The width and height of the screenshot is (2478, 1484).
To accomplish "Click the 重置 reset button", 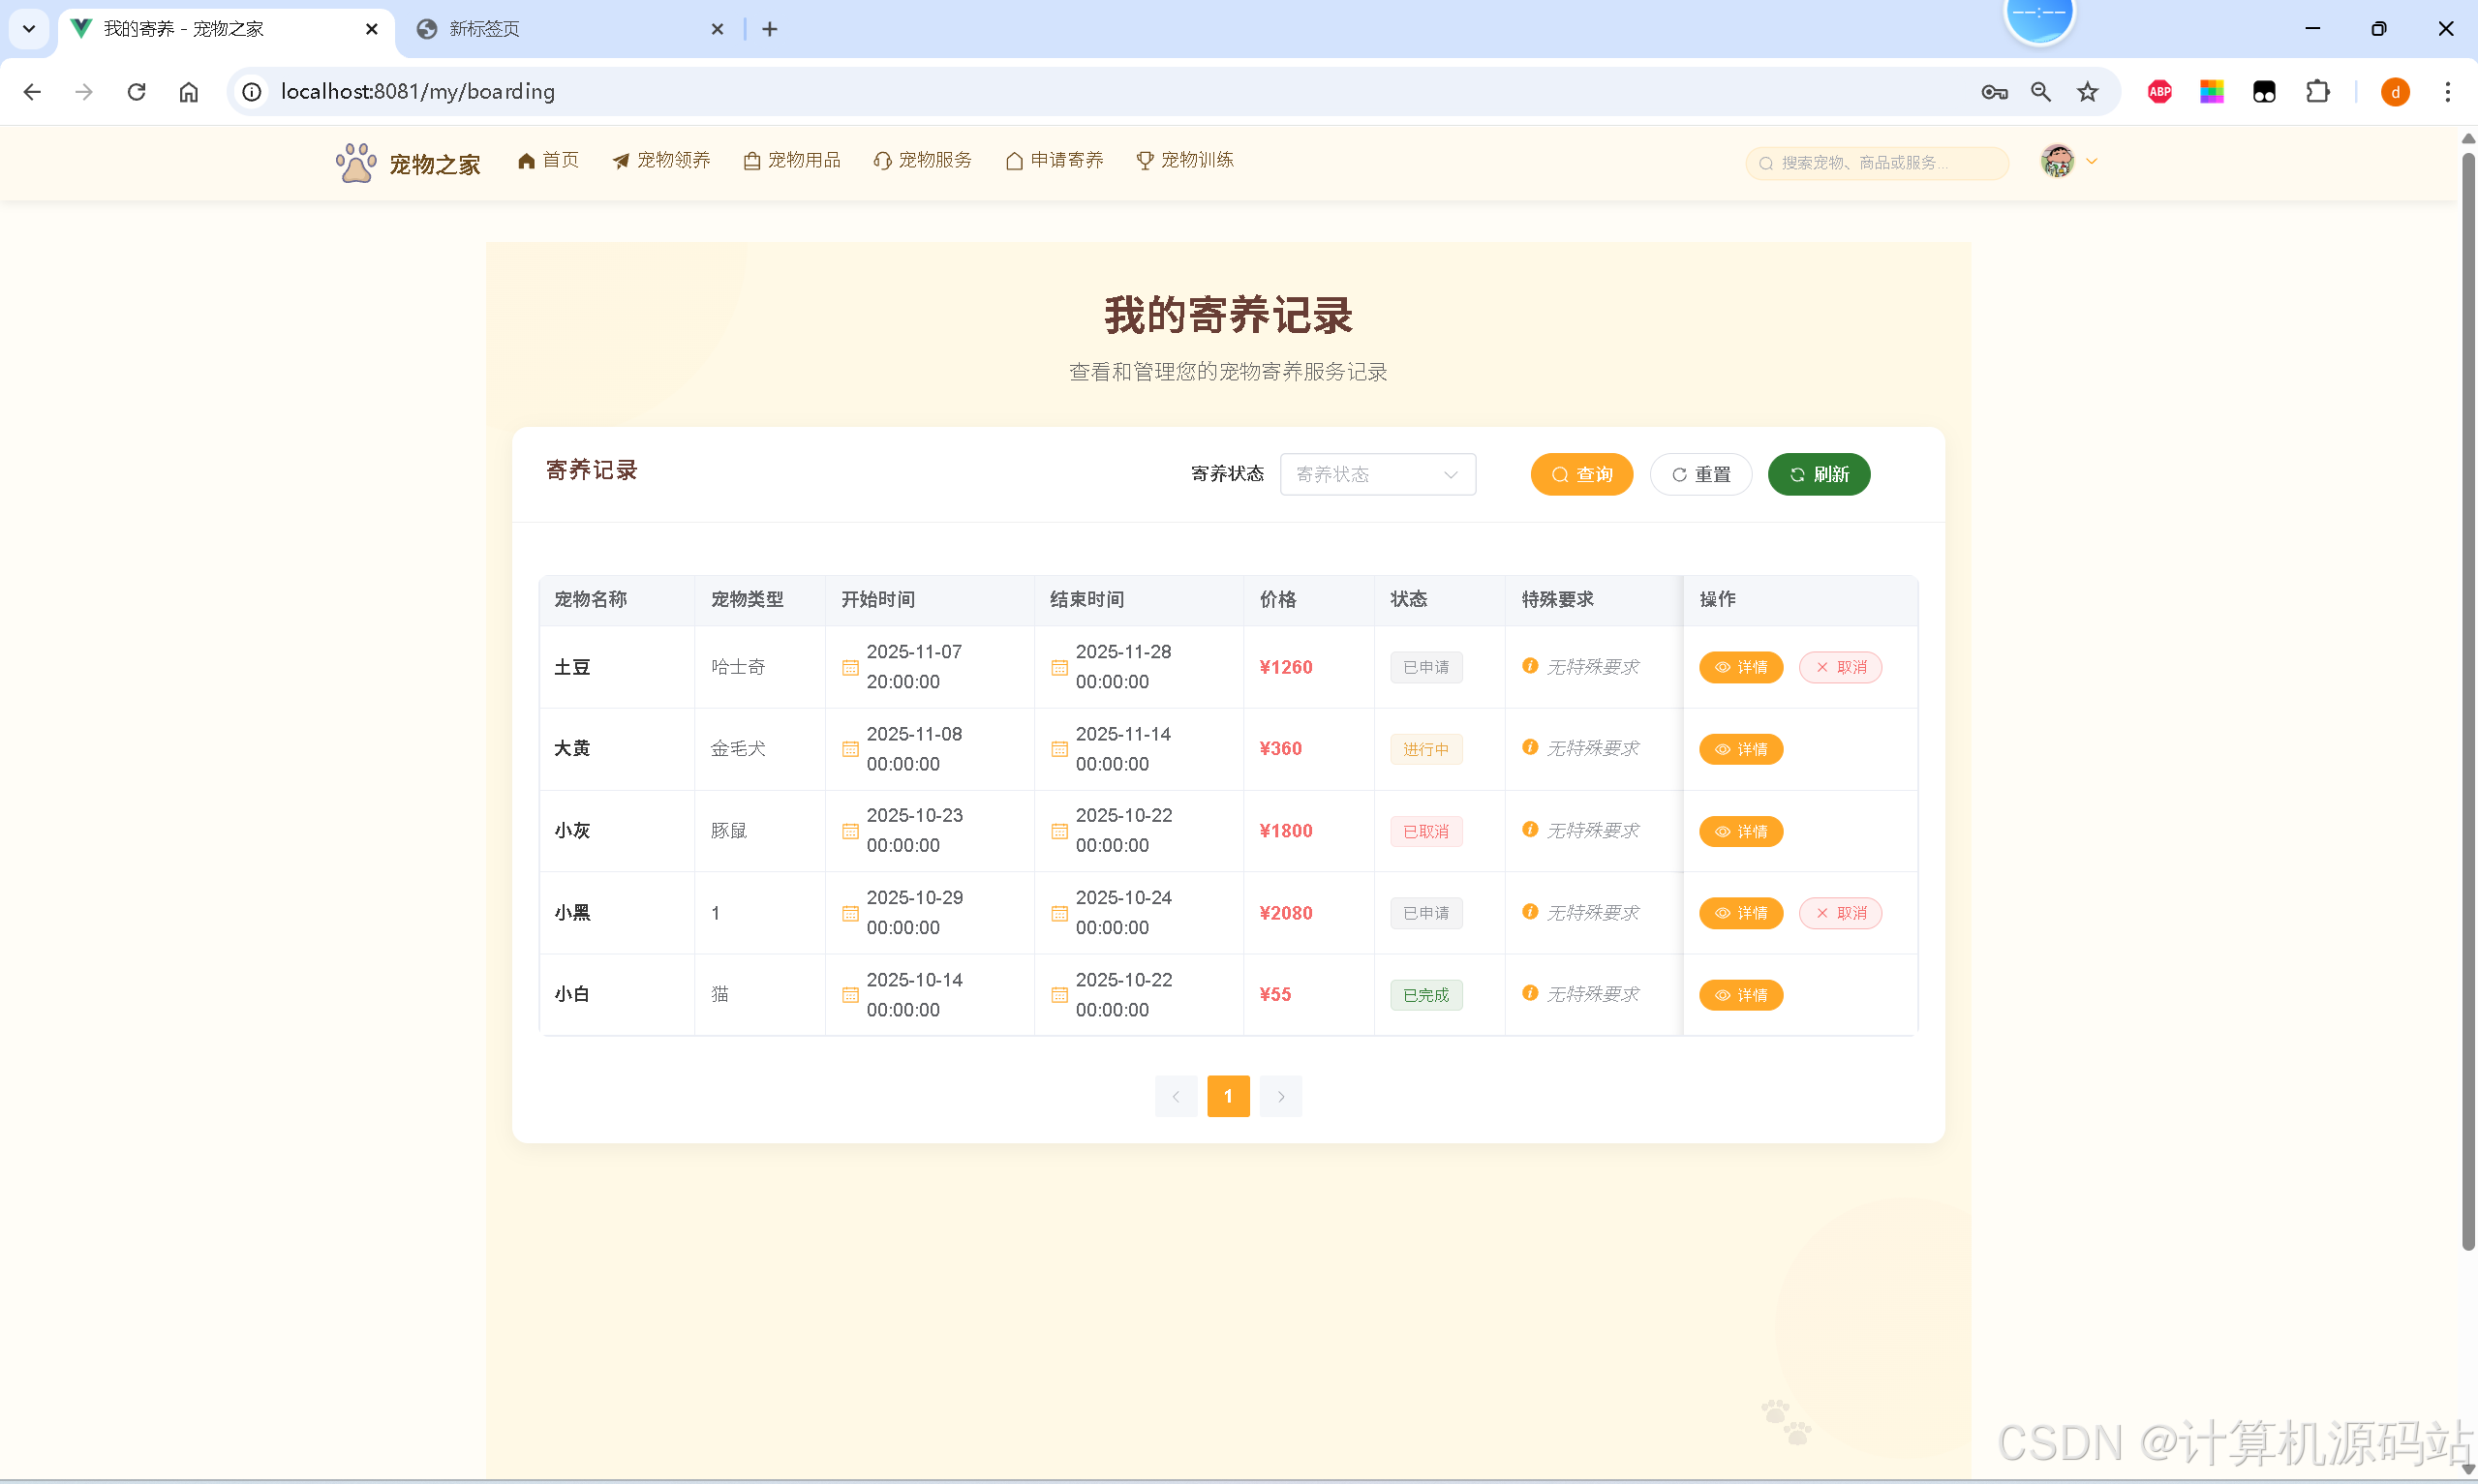I will point(1700,474).
